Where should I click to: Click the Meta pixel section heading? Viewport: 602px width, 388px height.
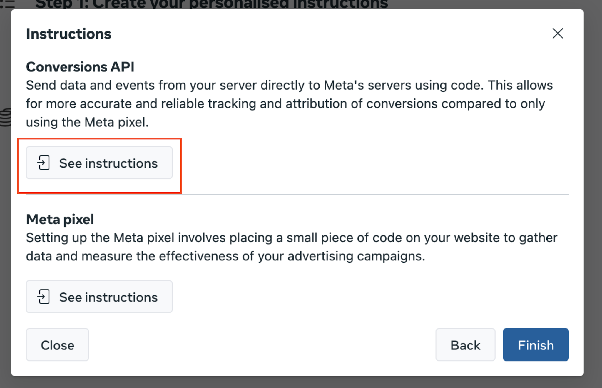tap(60, 219)
